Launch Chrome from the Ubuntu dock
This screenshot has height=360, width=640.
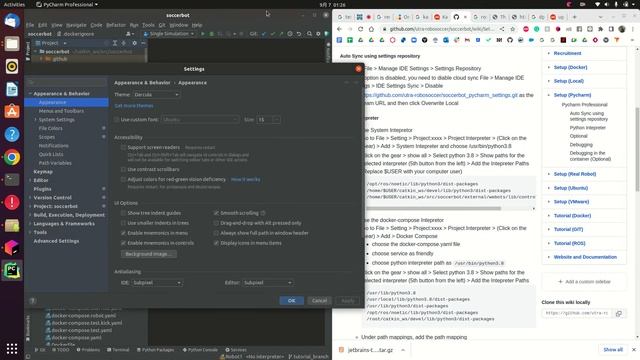point(12,157)
